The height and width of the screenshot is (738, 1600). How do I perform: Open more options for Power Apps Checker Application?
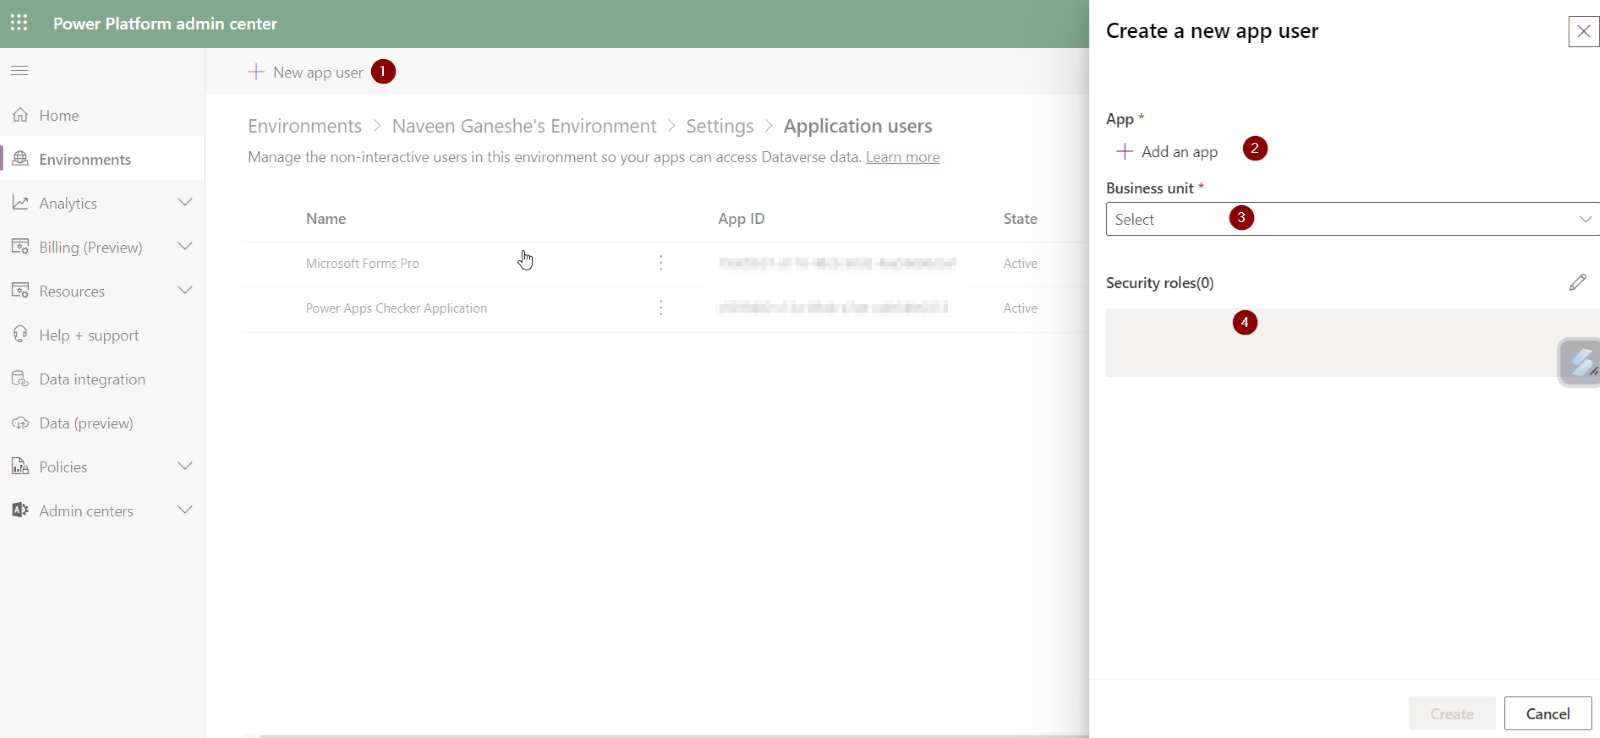pos(661,308)
